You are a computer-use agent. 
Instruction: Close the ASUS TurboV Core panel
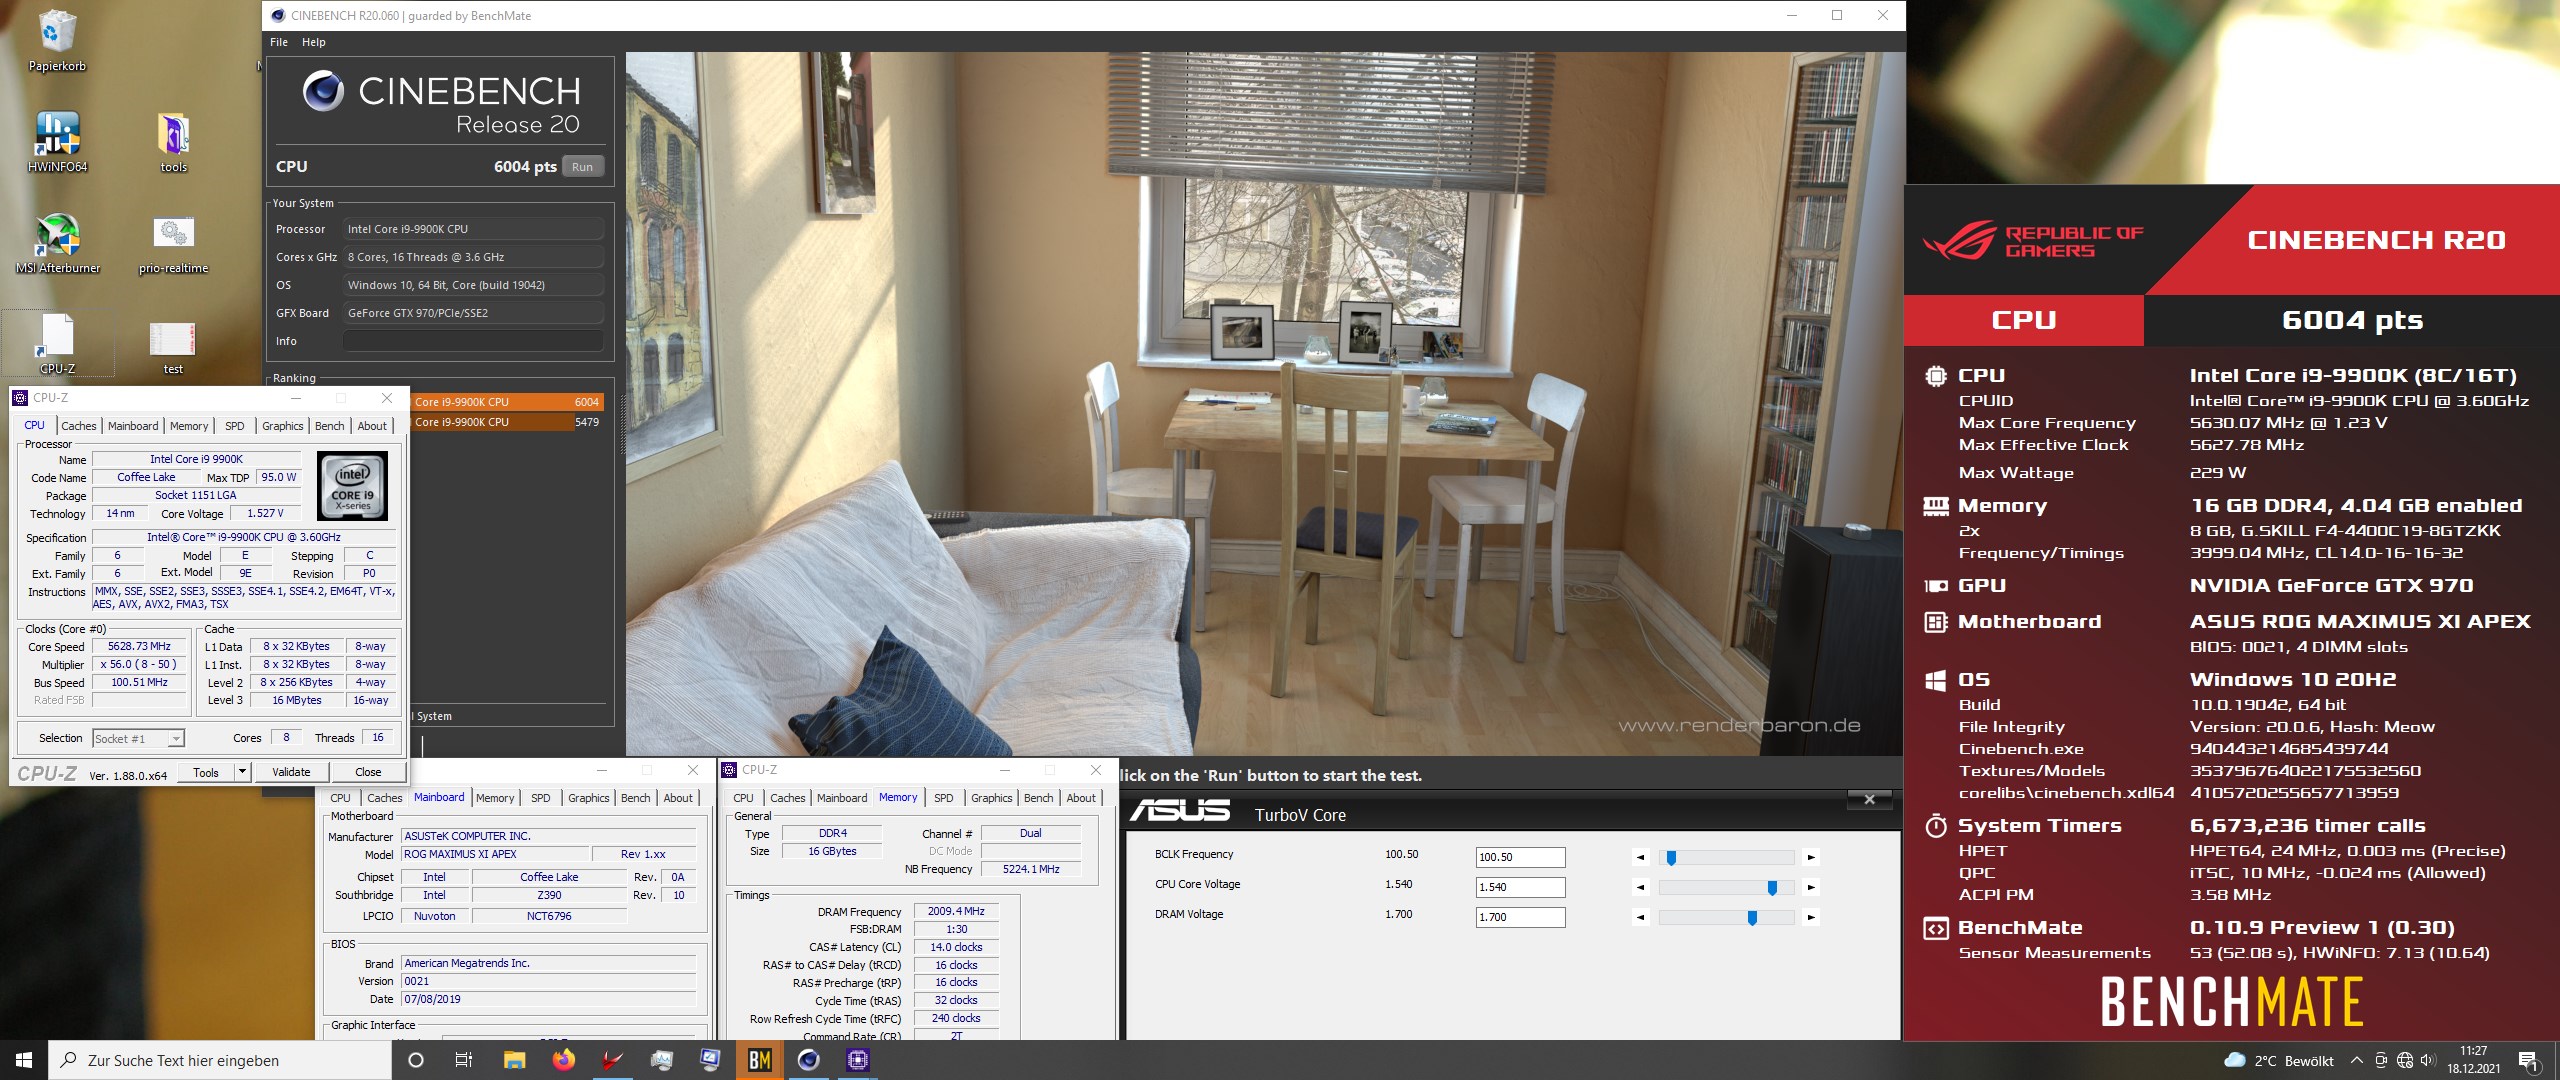1869,799
